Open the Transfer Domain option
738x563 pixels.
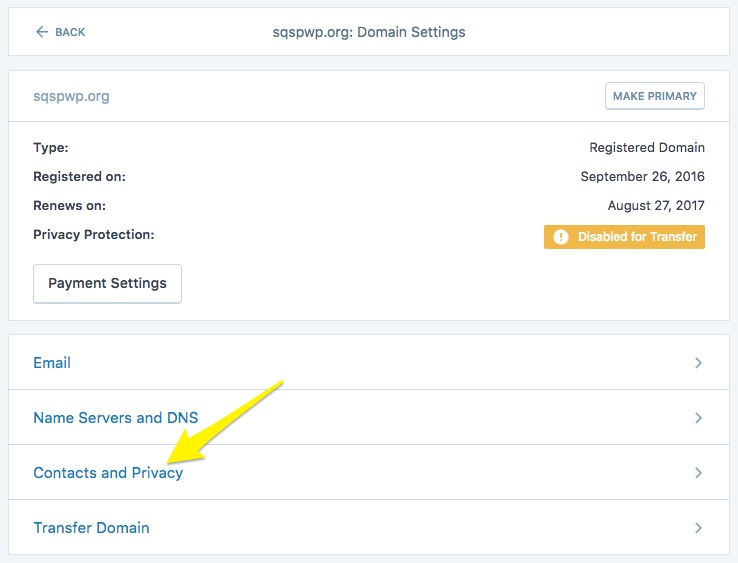pyautogui.click(x=91, y=528)
